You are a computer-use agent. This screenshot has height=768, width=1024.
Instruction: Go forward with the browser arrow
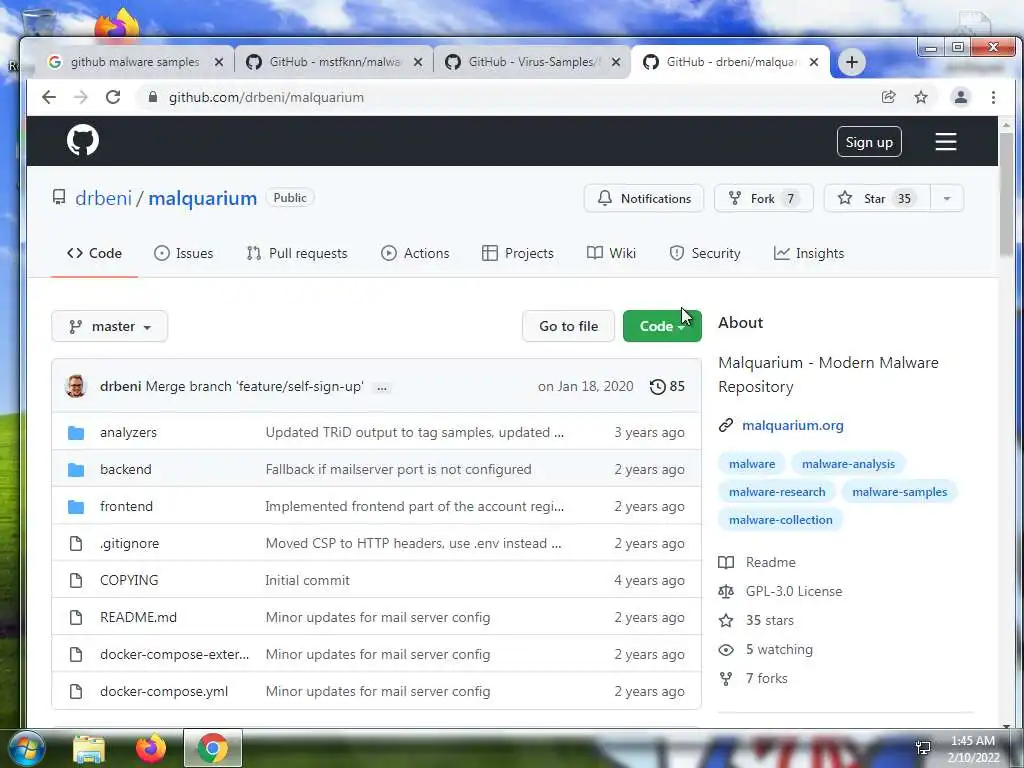[80, 97]
